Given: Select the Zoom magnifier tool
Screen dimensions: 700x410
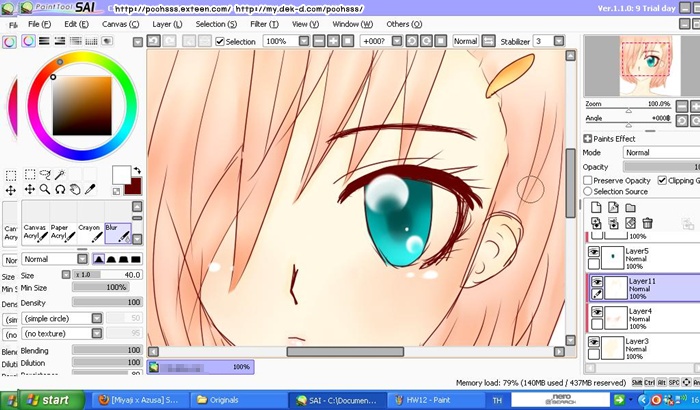Looking at the screenshot, I should click(45, 189).
